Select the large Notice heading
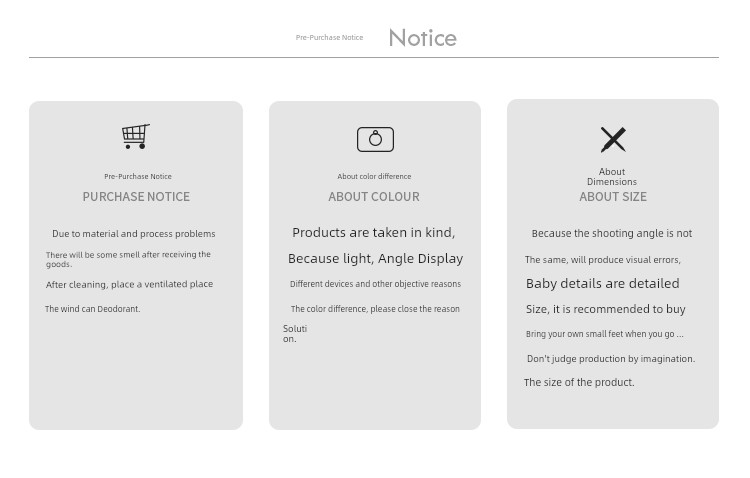Viewport: 750px width, 478px height. 423,38
